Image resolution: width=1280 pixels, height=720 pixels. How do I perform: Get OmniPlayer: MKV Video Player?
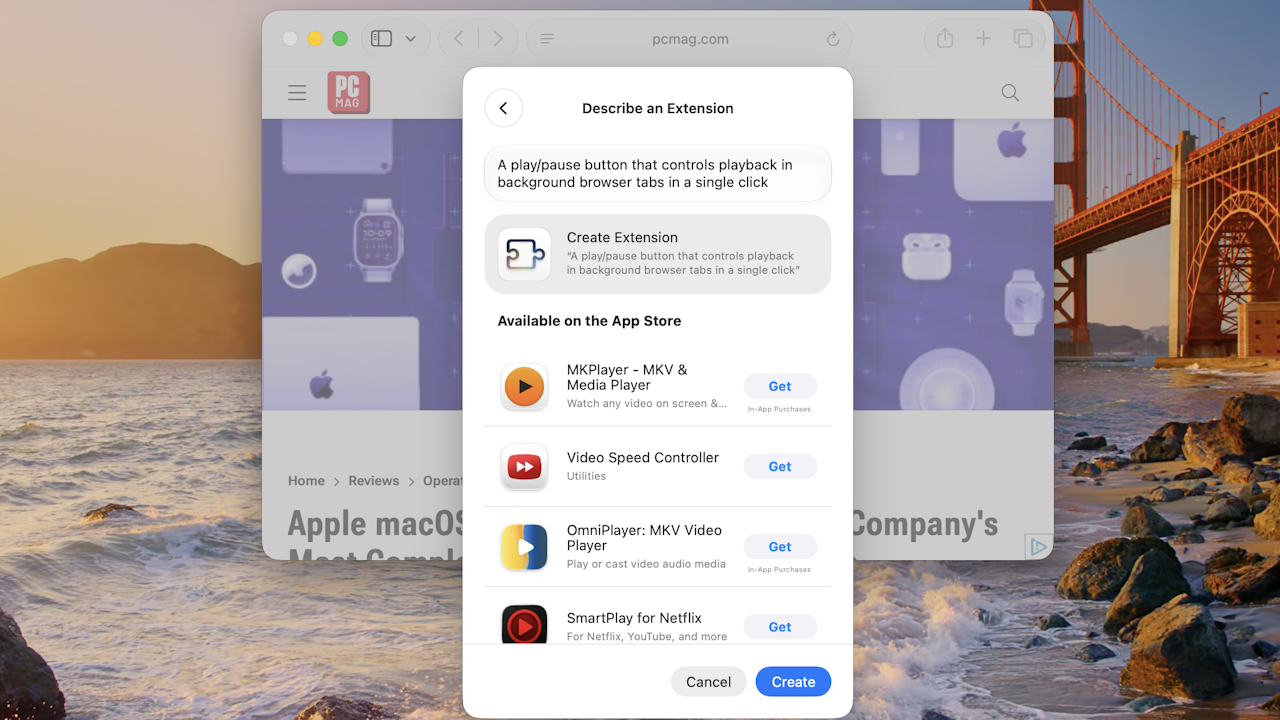tap(780, 547)
